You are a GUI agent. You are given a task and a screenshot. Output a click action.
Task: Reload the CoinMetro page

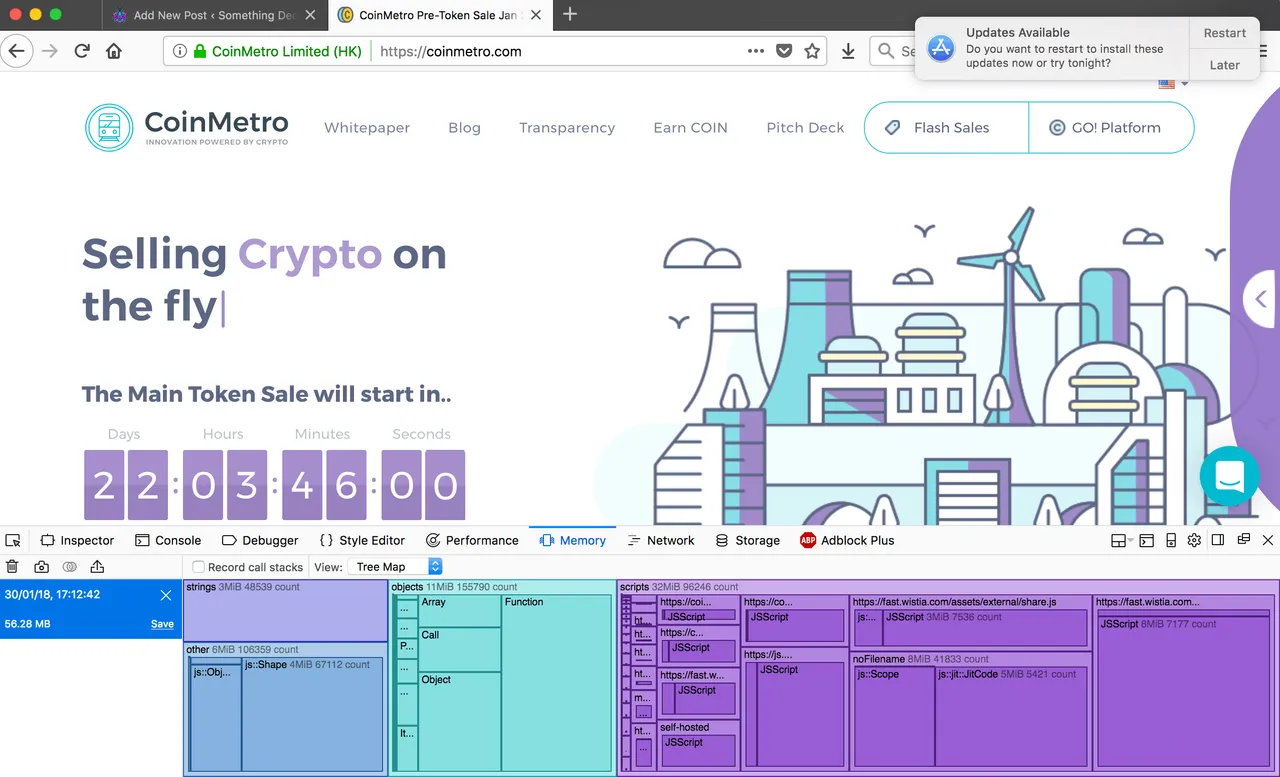click(82, 51)
